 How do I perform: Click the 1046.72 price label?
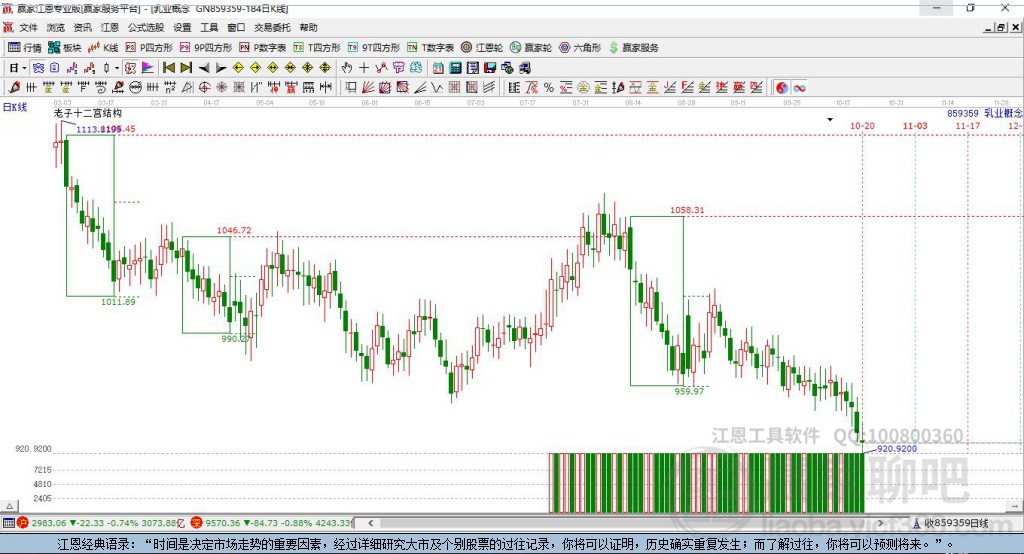point(234,230)
